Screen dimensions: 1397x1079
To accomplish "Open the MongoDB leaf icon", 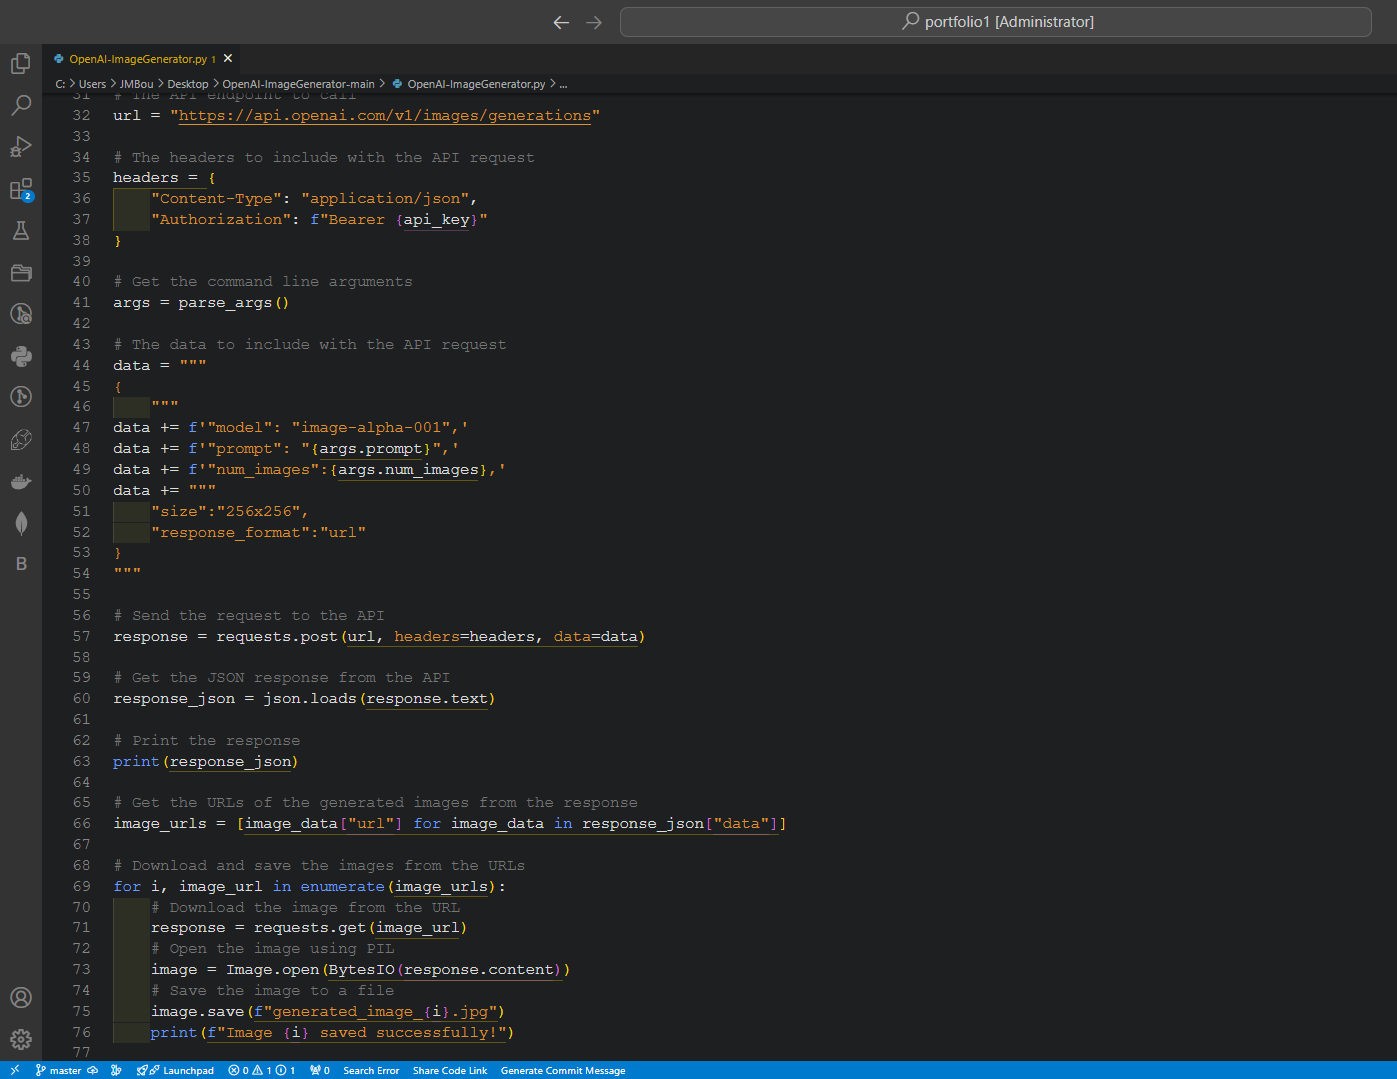I will (21, 523).
